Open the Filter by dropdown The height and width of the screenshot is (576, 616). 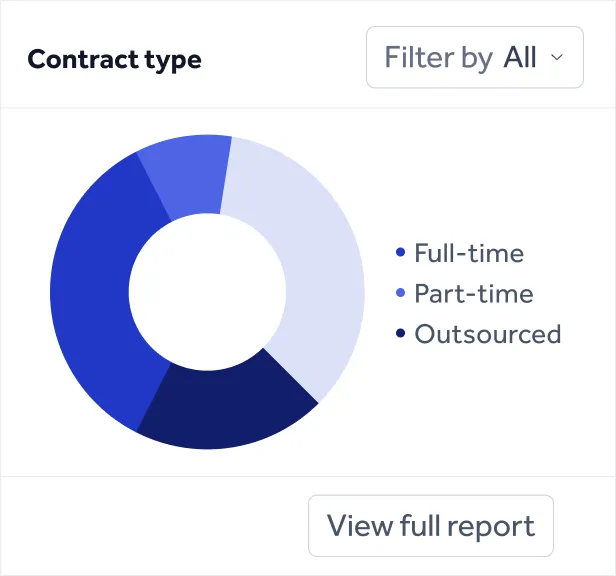[474, 57]
